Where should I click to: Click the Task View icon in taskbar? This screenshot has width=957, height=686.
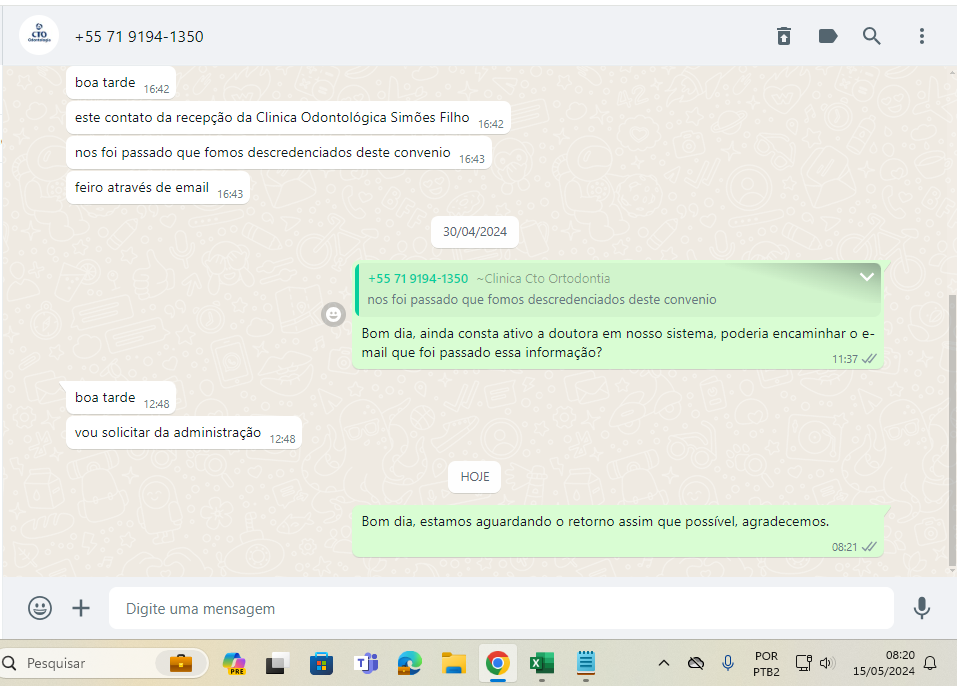click(277, 663)
